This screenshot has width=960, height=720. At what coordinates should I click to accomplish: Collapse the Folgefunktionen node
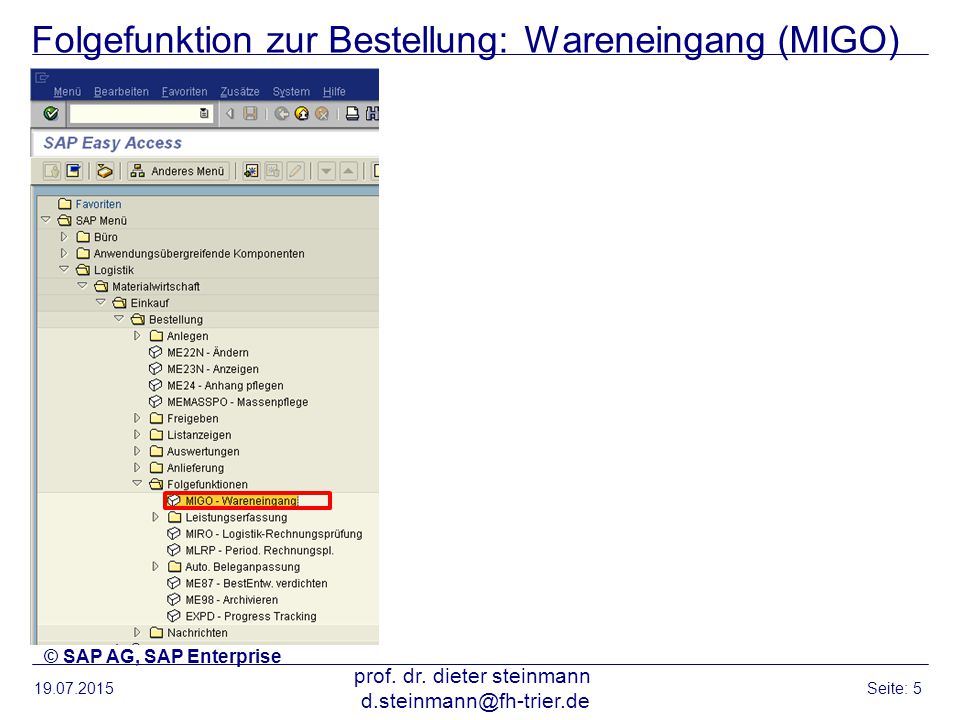(x=138, y=483)
